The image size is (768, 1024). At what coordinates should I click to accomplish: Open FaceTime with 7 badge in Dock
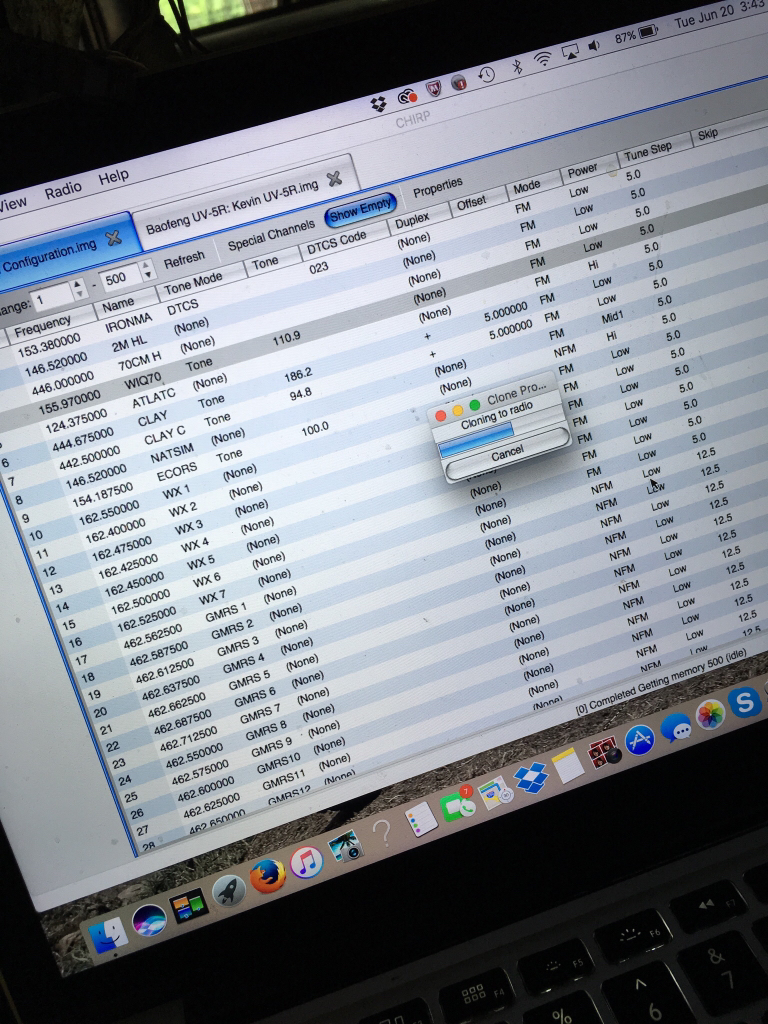[456, 805]
